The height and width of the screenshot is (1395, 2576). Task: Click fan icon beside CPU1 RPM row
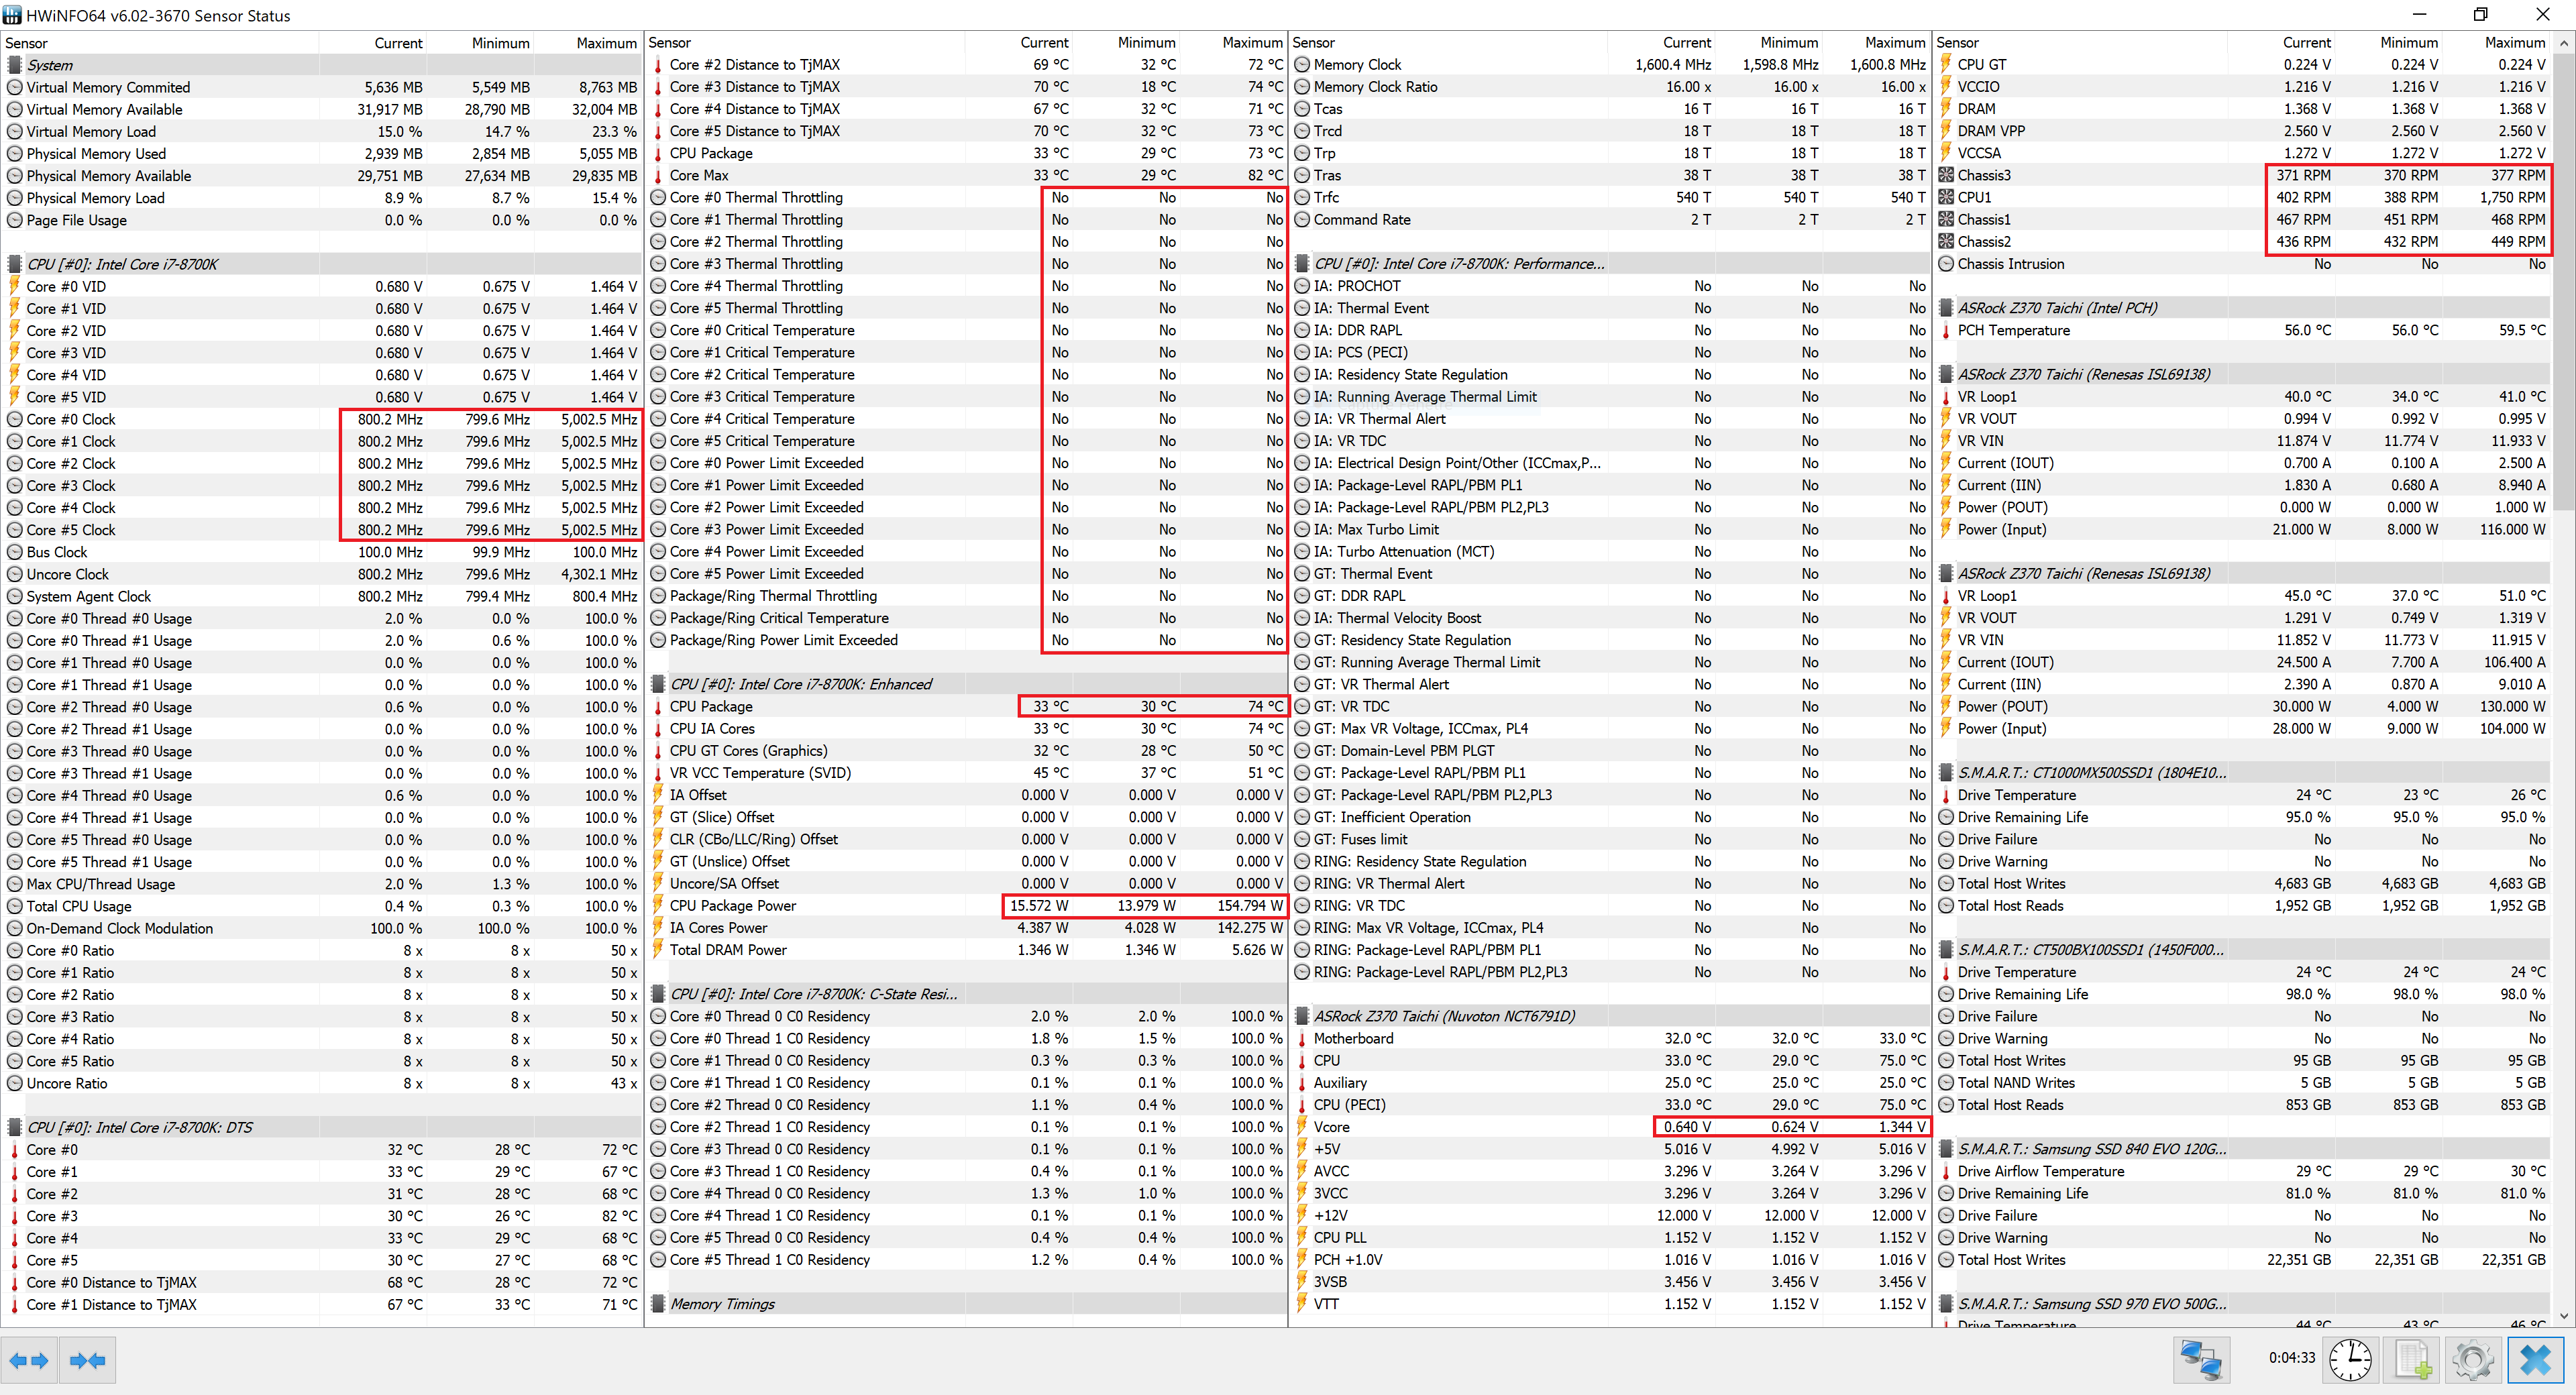pyautogui.click(x=1946, y=198)
